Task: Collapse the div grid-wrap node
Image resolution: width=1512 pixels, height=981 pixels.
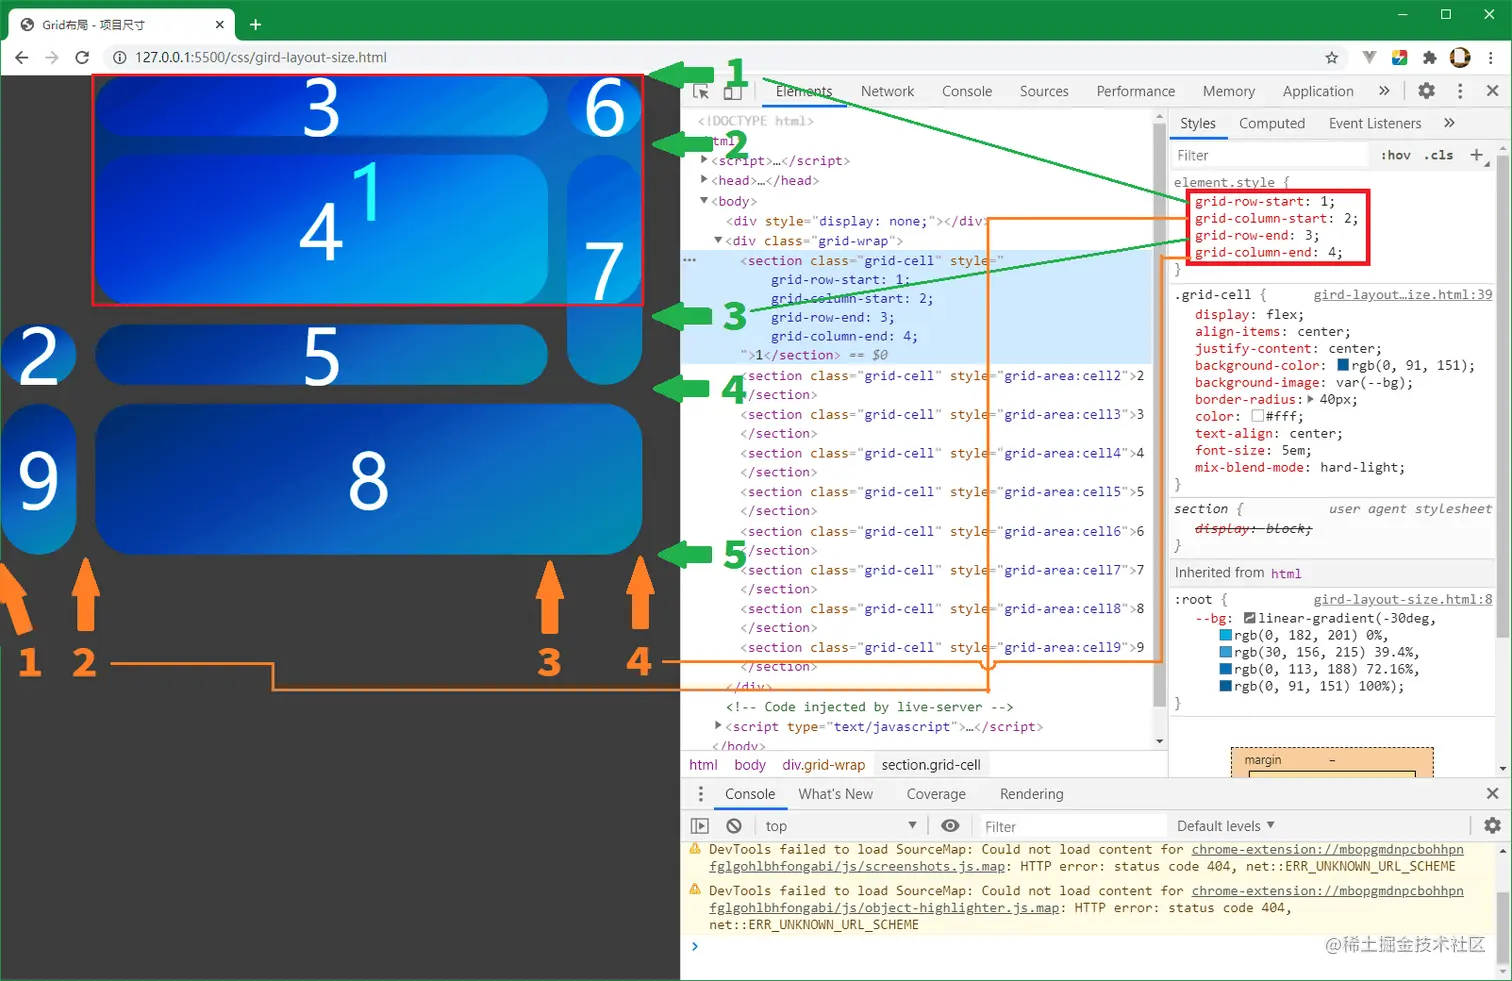Action: pyautogui.click(x=718, y=240)
